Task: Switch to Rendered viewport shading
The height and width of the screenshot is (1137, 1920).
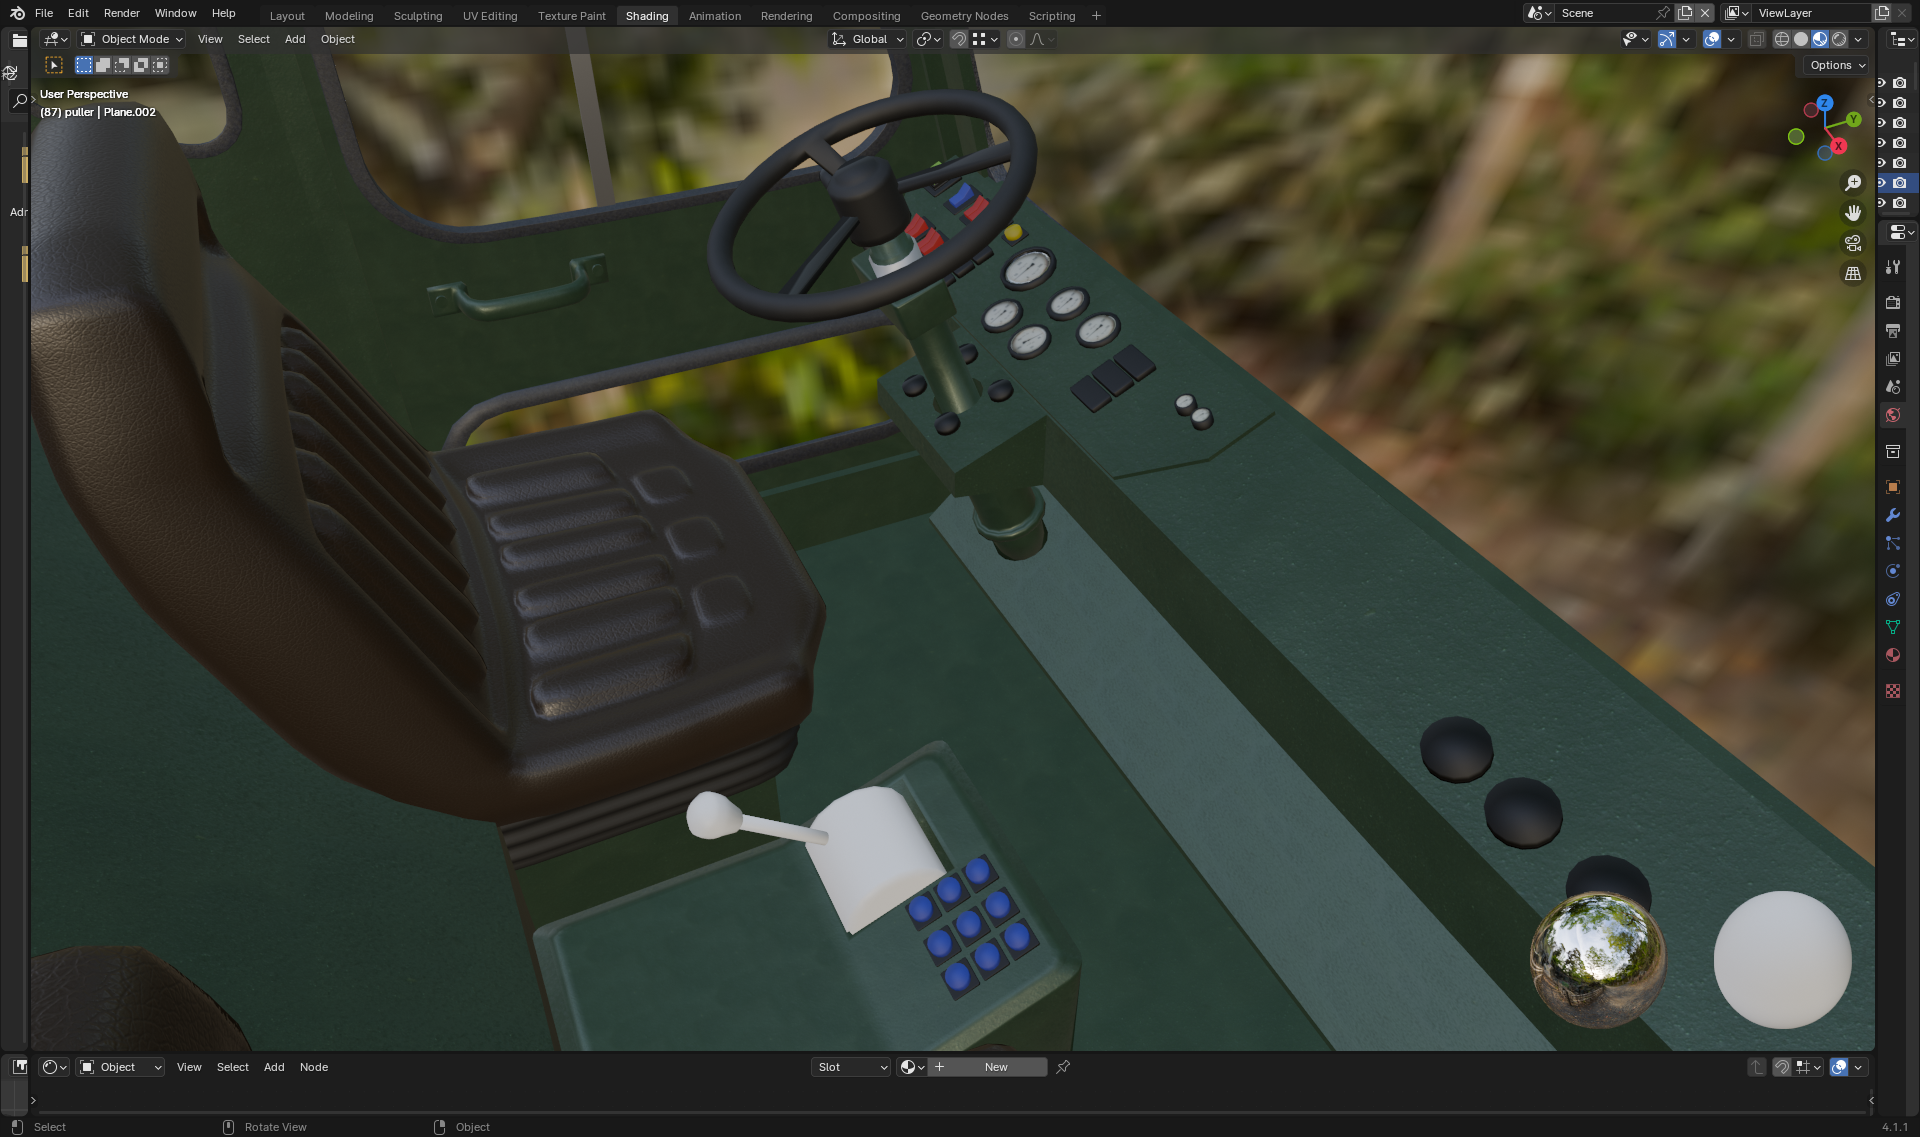Action: [1839, 39]
